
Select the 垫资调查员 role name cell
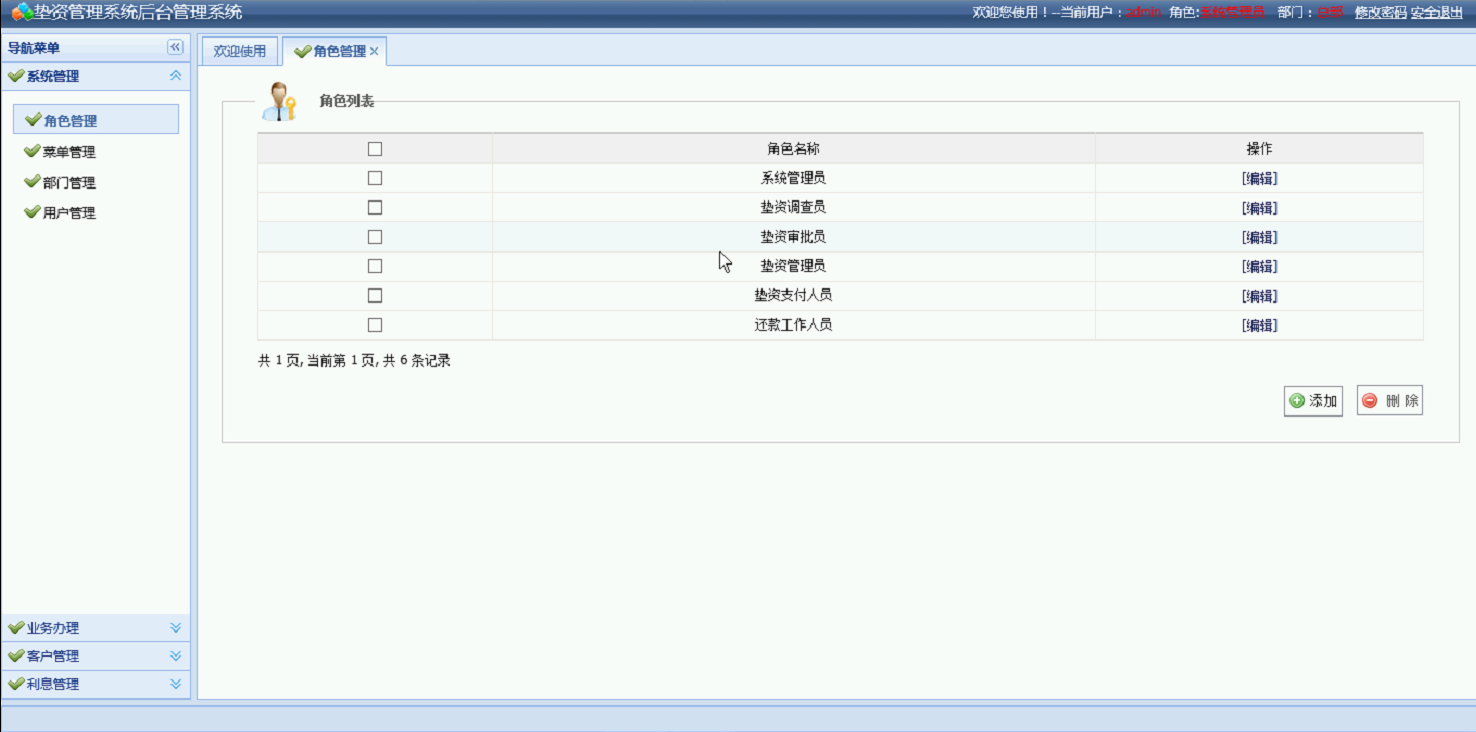(x=794, y=207)
